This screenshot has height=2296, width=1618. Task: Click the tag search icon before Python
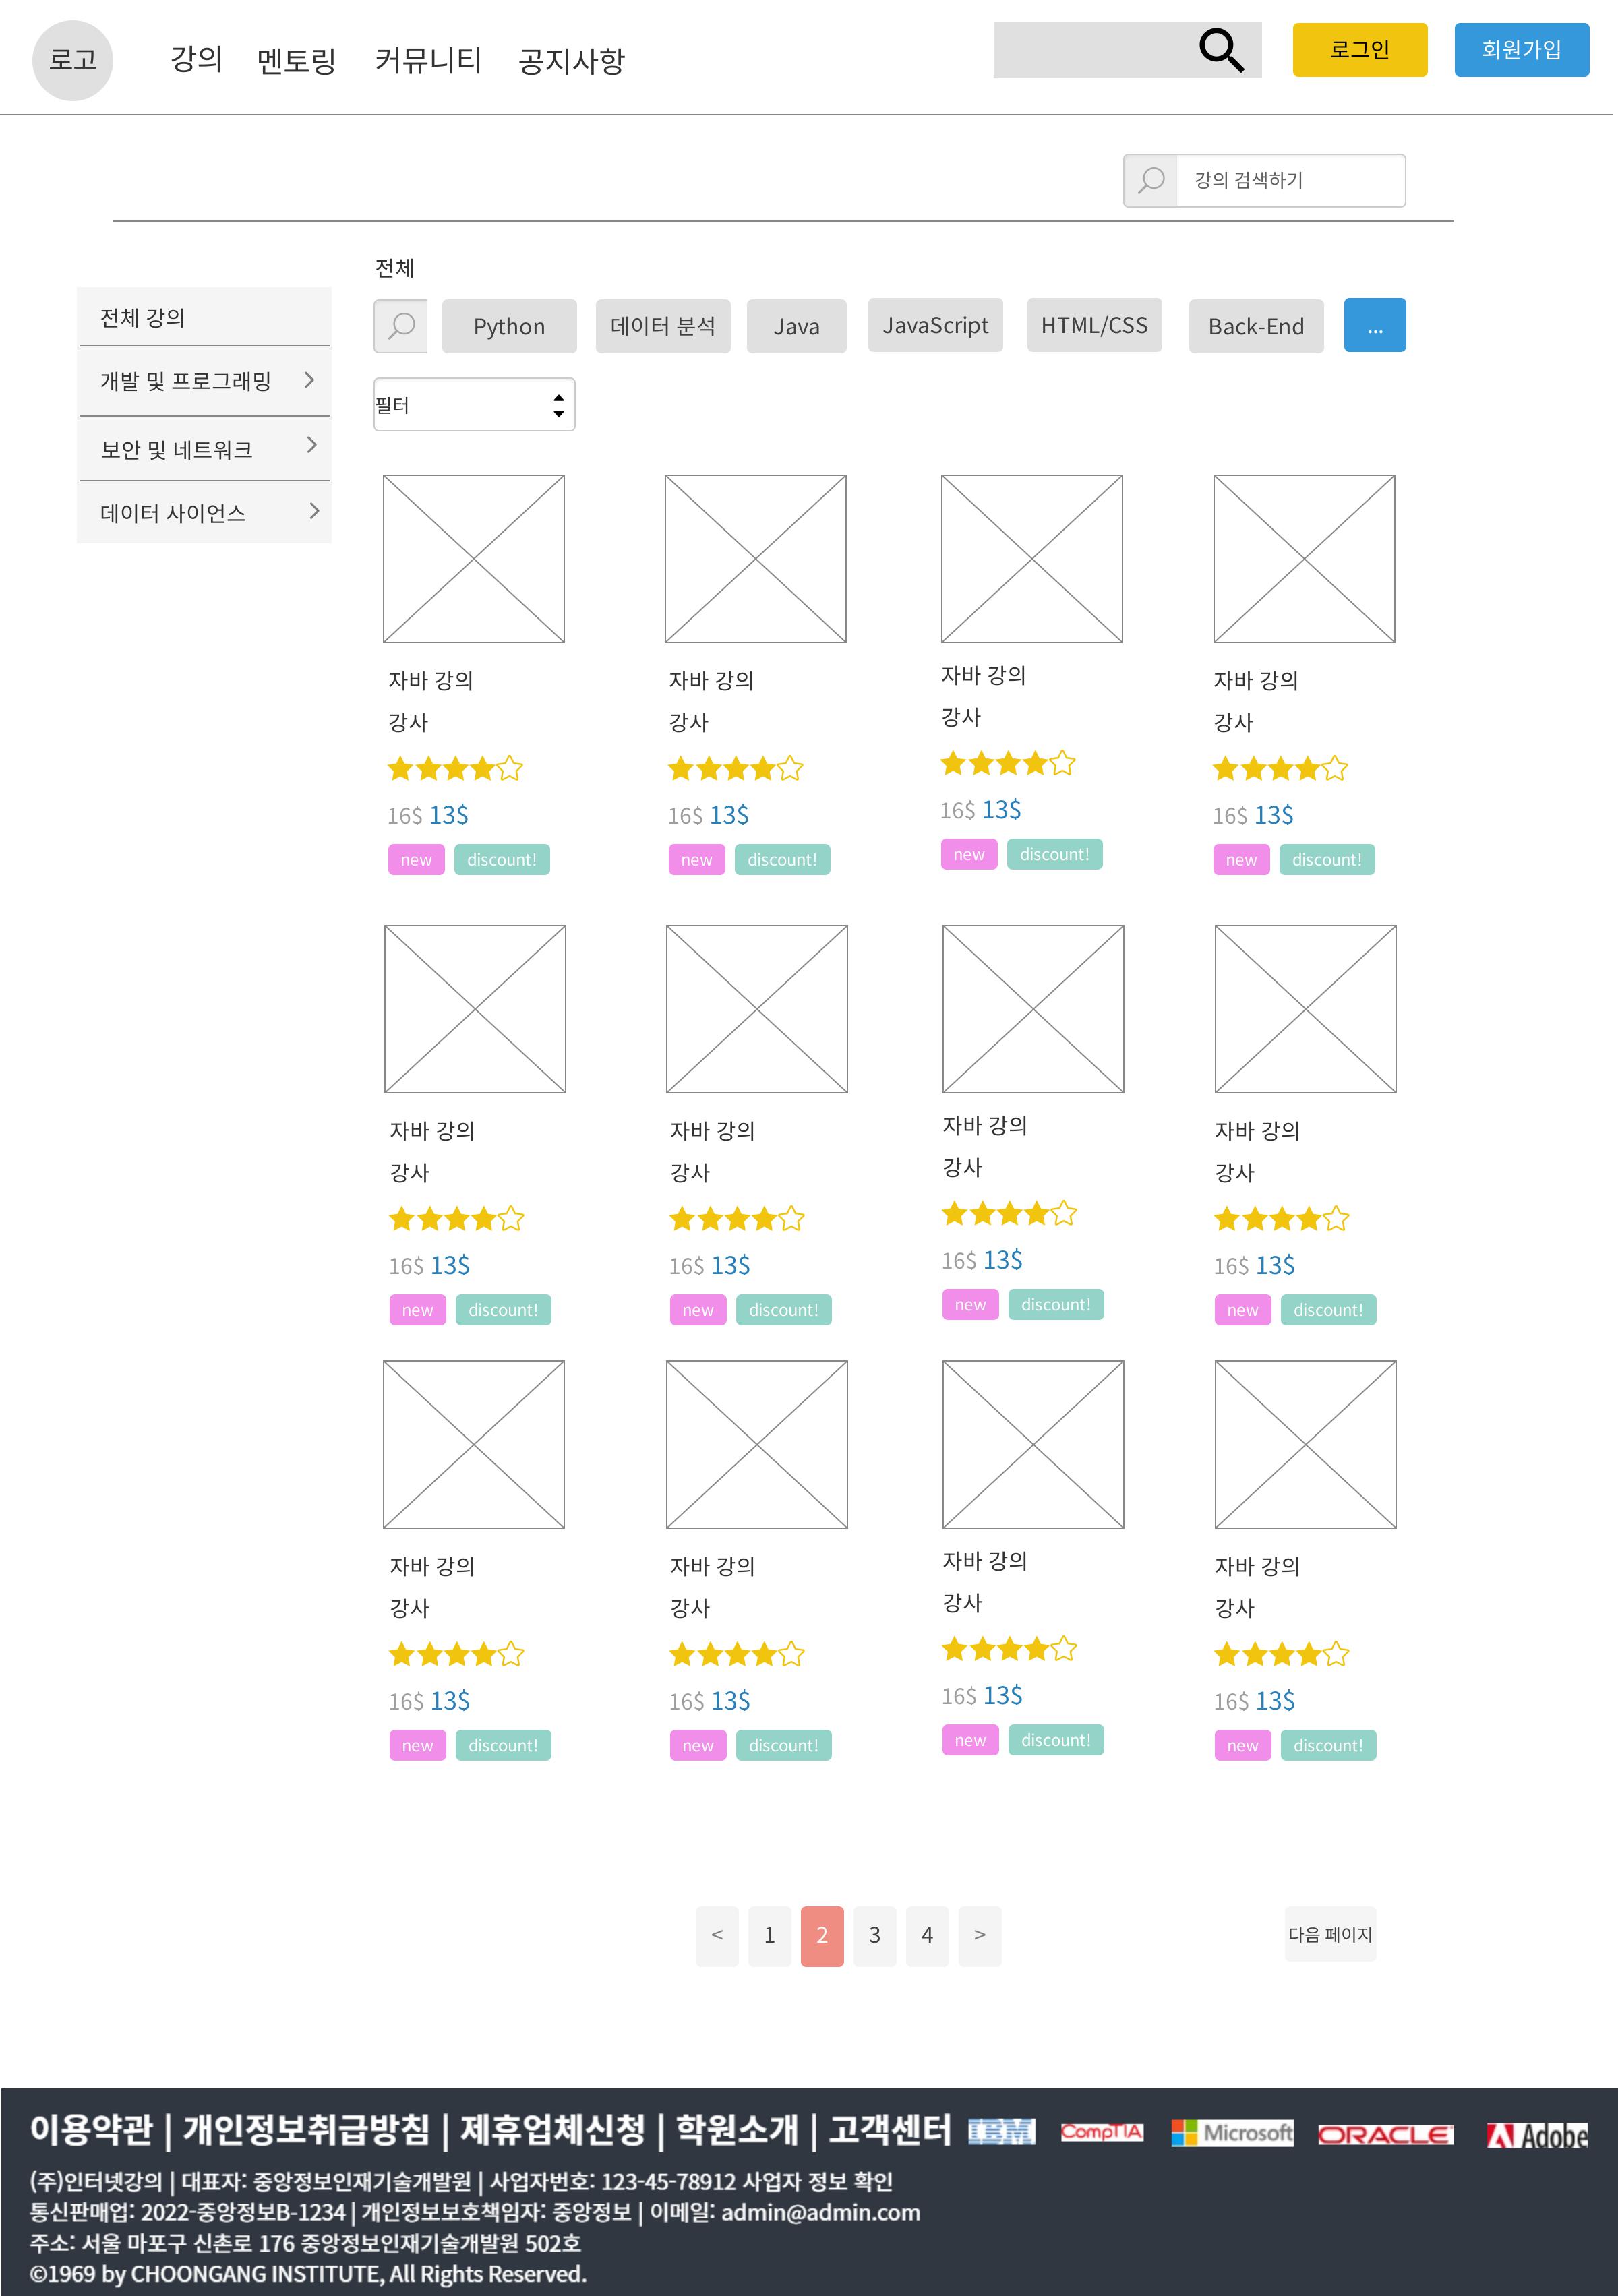pos(401,326)
